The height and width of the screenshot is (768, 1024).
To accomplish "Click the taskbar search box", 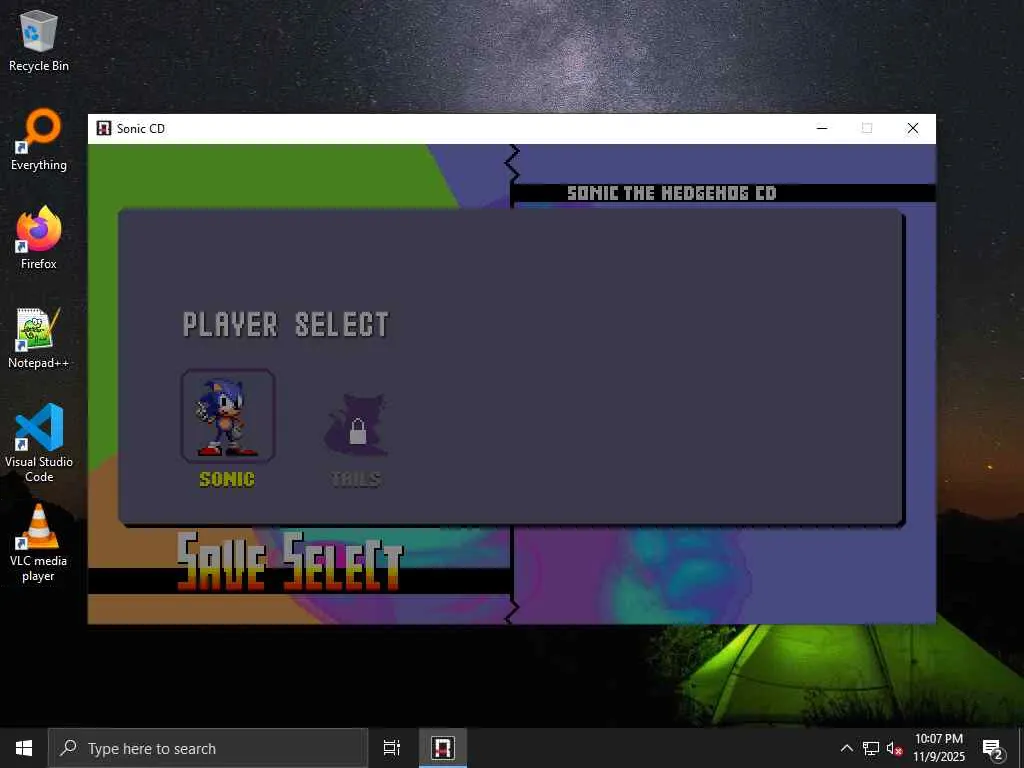I will click(x=208, y=748).
